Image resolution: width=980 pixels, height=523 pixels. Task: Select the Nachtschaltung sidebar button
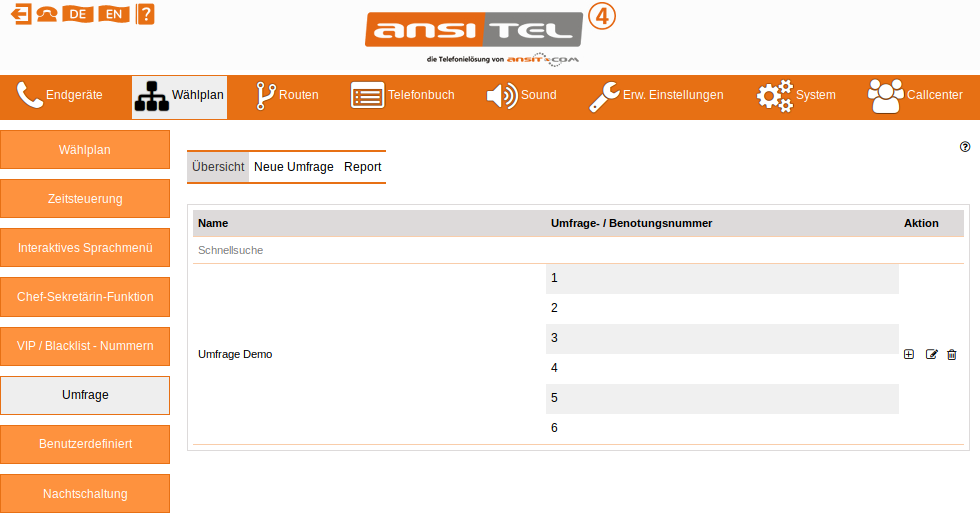[85, 494]
